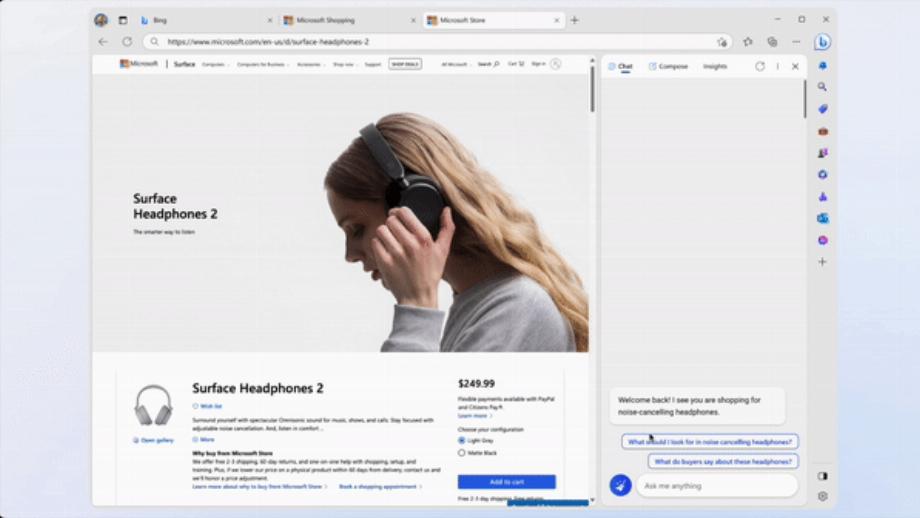Open the Learn more payments link
920x518 pixels.
[x=475, y=416]
